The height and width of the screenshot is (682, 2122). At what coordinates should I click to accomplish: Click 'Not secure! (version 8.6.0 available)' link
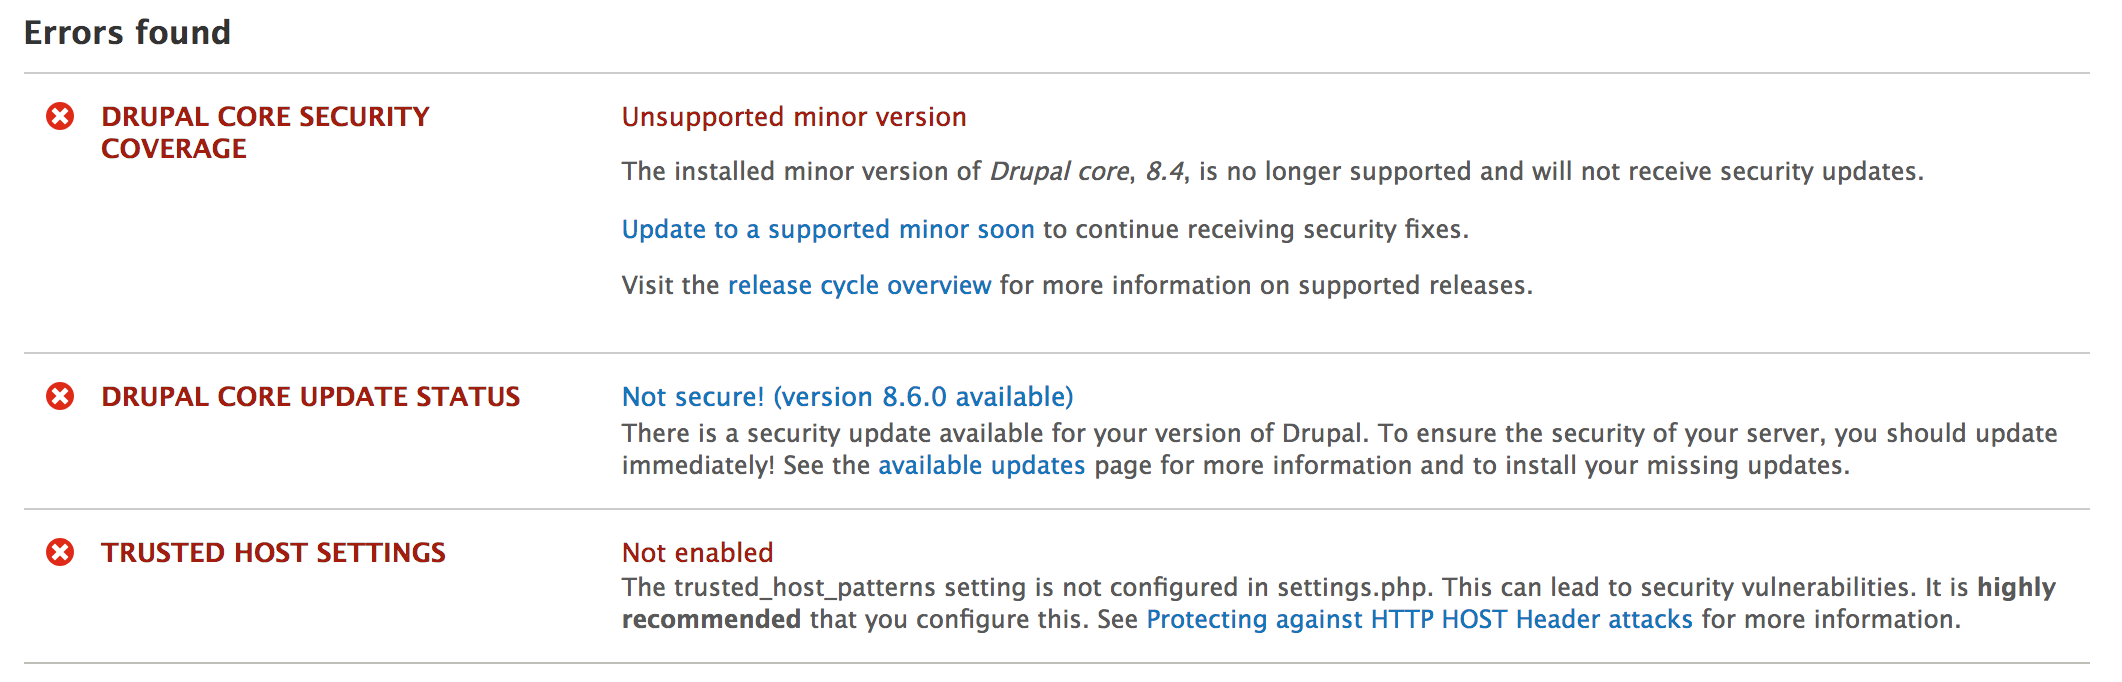point(847,397)
